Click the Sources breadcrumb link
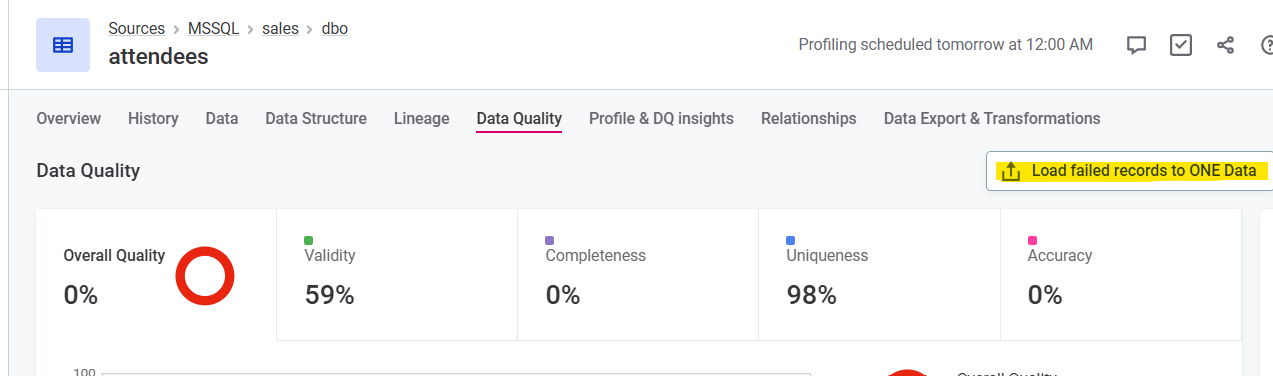Screen dimensions: 1273x376 [137, 28]
